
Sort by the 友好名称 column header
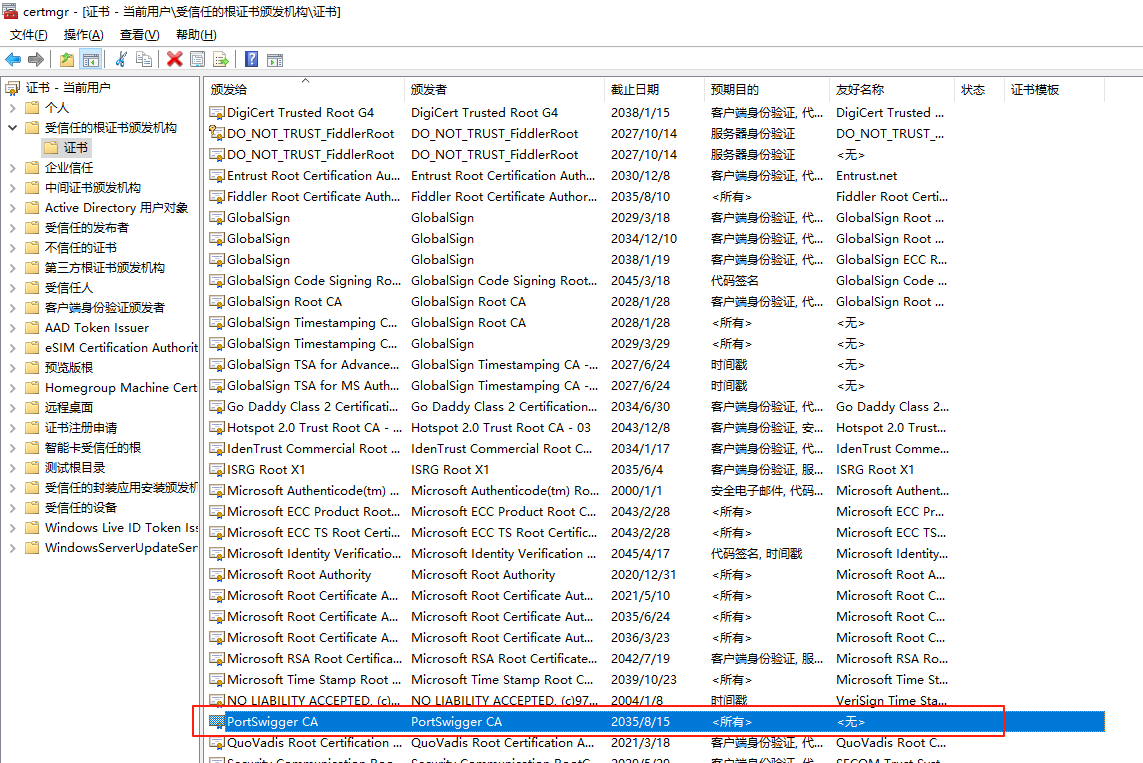tap(892, 90)
